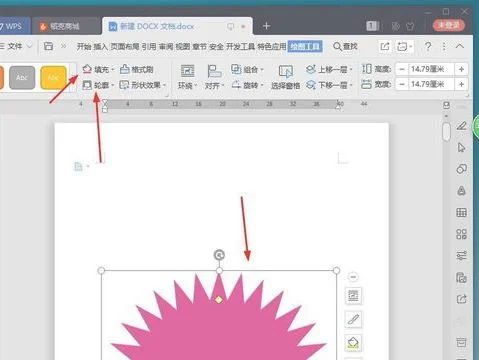Expand the Align (对齐) dropdown arrow
Viewport: 479px width, 360px height.
(x=223, y=86)
